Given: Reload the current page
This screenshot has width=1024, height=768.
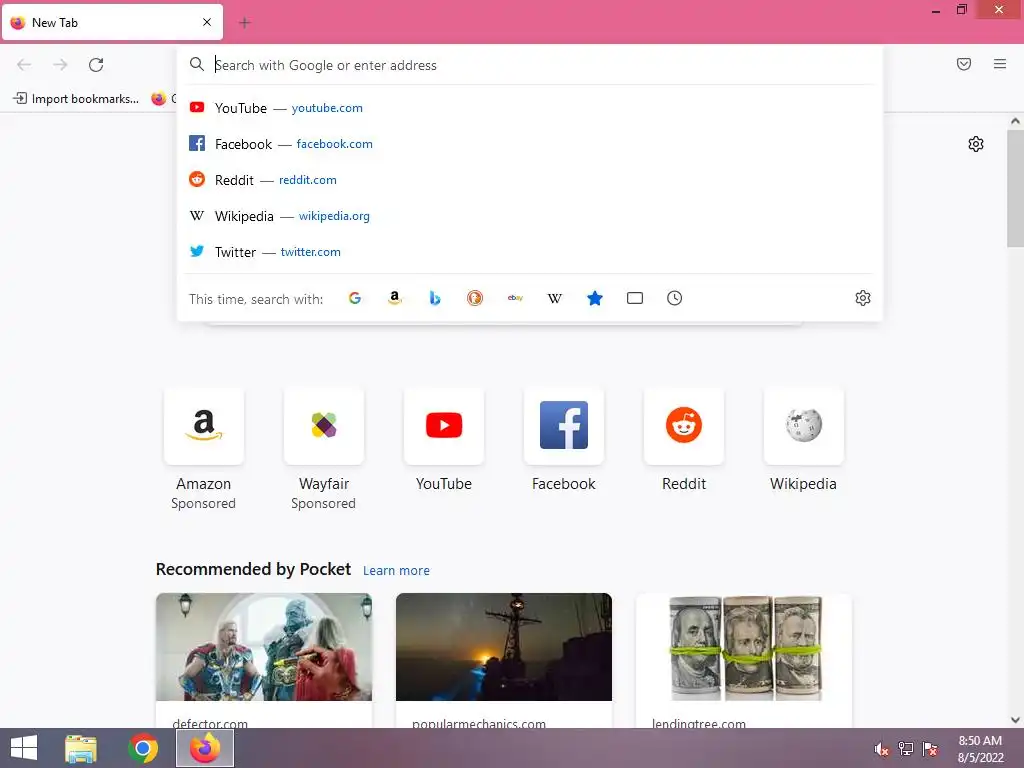Looking at the screenshot, I should pyautogui.click(x=96, y=65).
